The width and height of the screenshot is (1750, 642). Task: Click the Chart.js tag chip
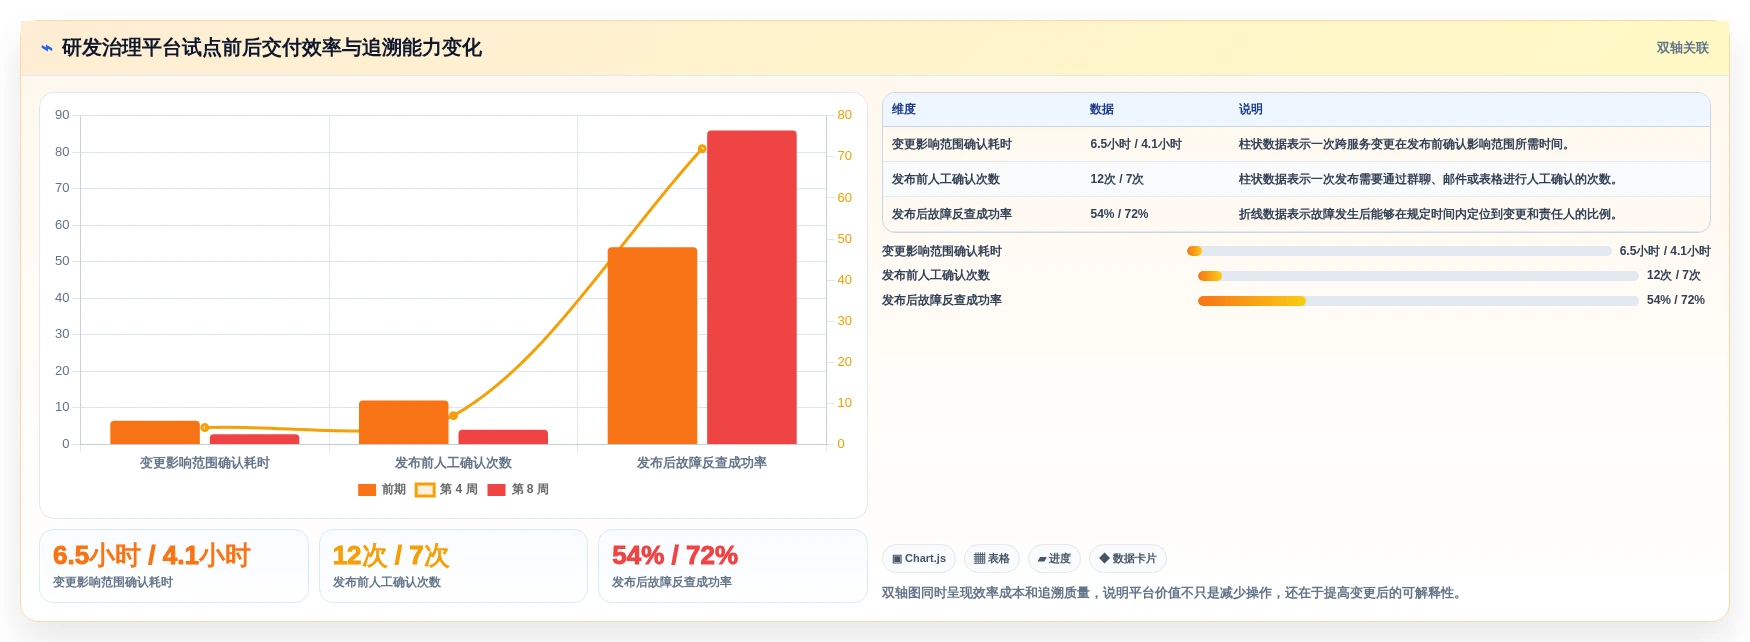click(x=919, y=559)
